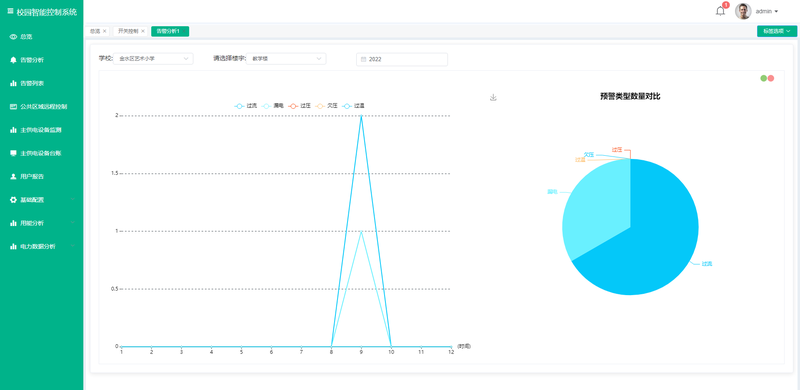Open 公共区域远程控制 panel icon

13,107
